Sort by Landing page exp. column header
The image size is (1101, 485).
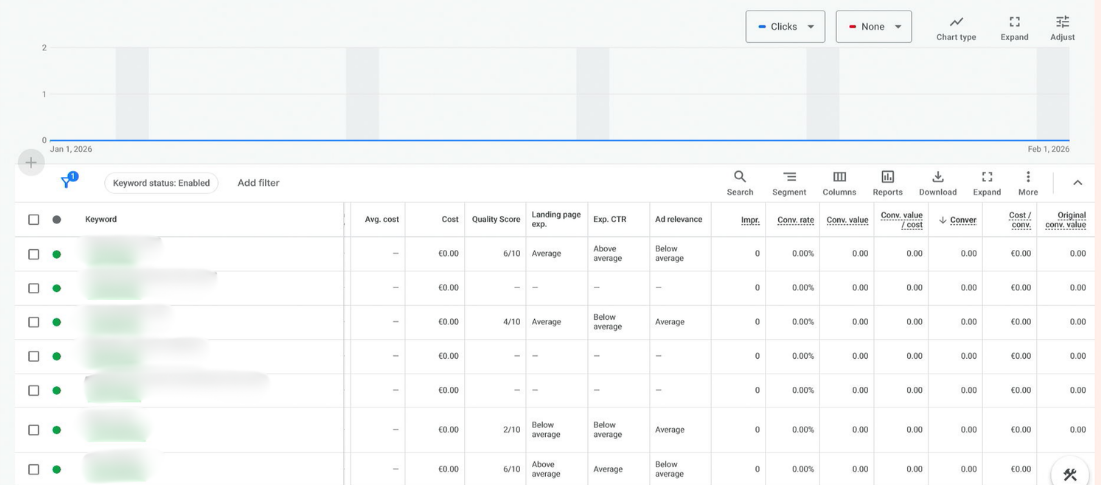[x=556, y=220]
